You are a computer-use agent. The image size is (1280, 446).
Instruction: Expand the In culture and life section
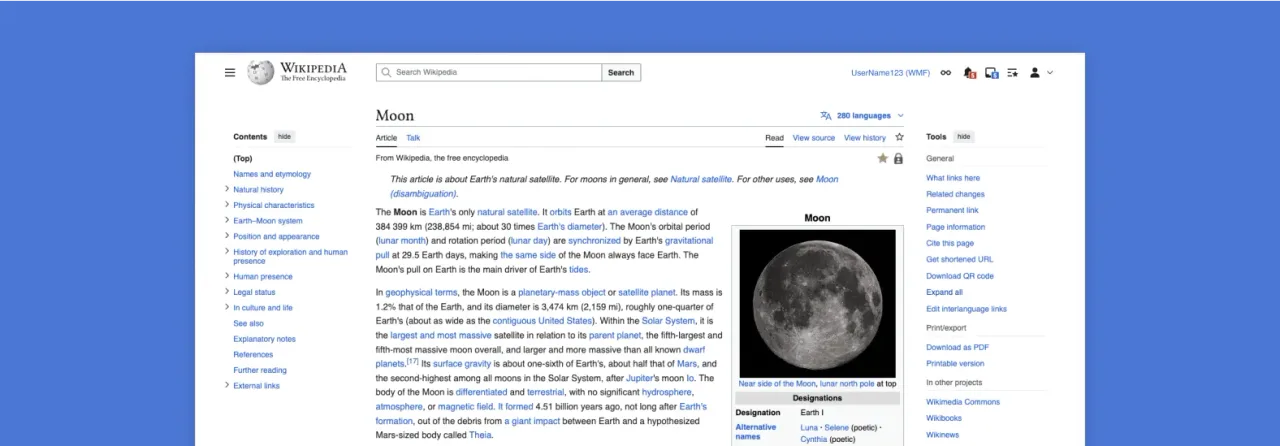point(227,307)
